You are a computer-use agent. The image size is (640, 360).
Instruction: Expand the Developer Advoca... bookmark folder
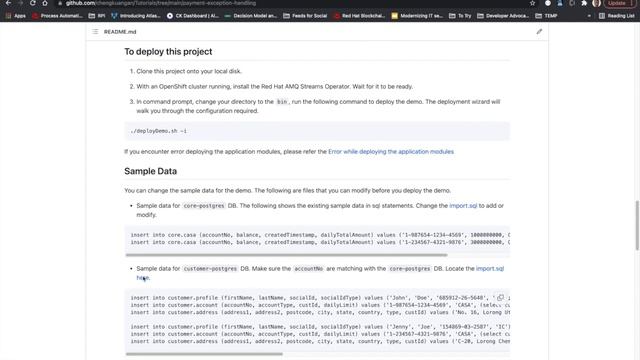coord(503,16)
